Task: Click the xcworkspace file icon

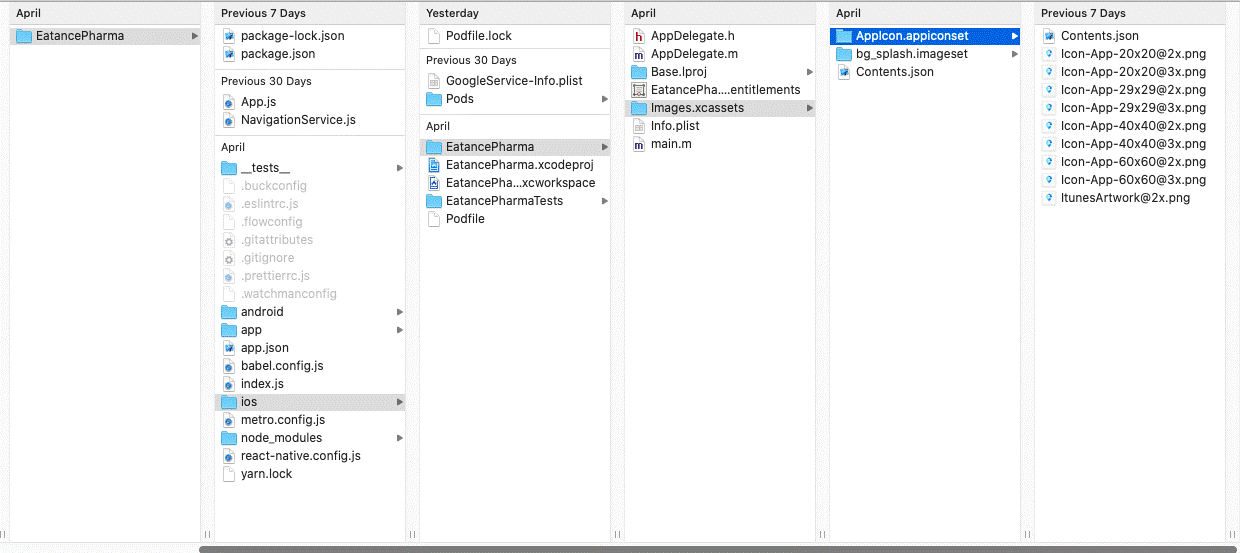Action: coord(434,183)
